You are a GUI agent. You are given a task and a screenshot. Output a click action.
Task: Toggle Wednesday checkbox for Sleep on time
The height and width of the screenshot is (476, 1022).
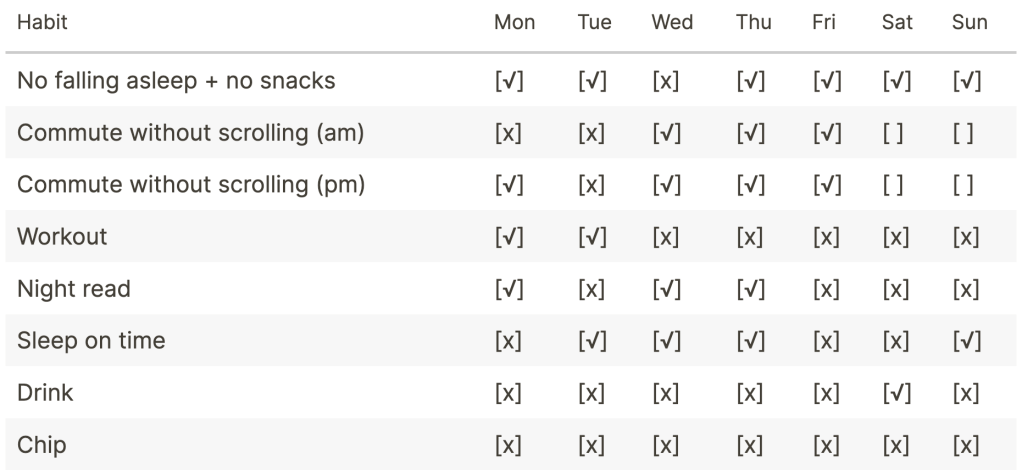(x=665, y=341)
